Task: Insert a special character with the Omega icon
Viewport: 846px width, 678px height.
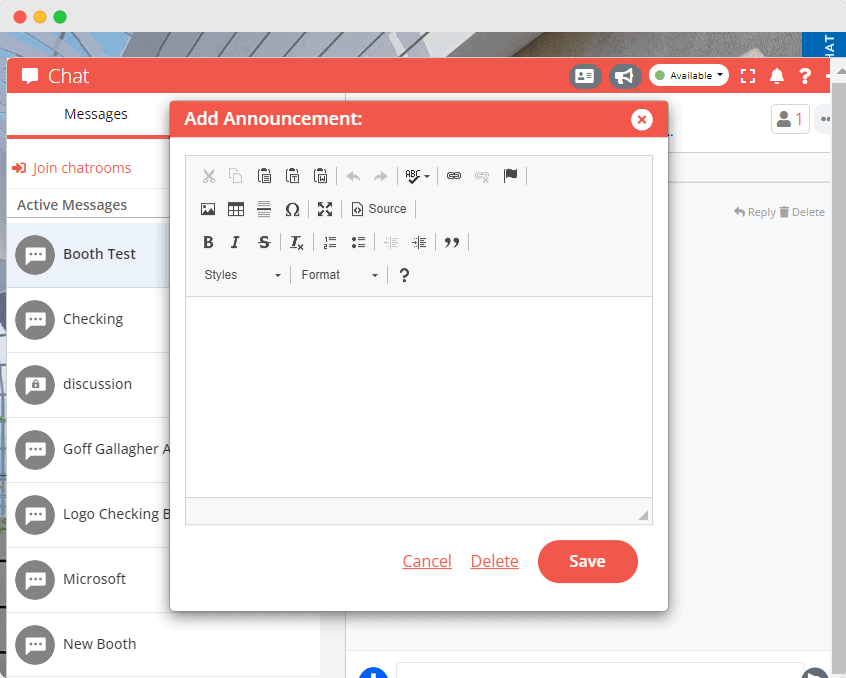Action: (x=292, y=209)
